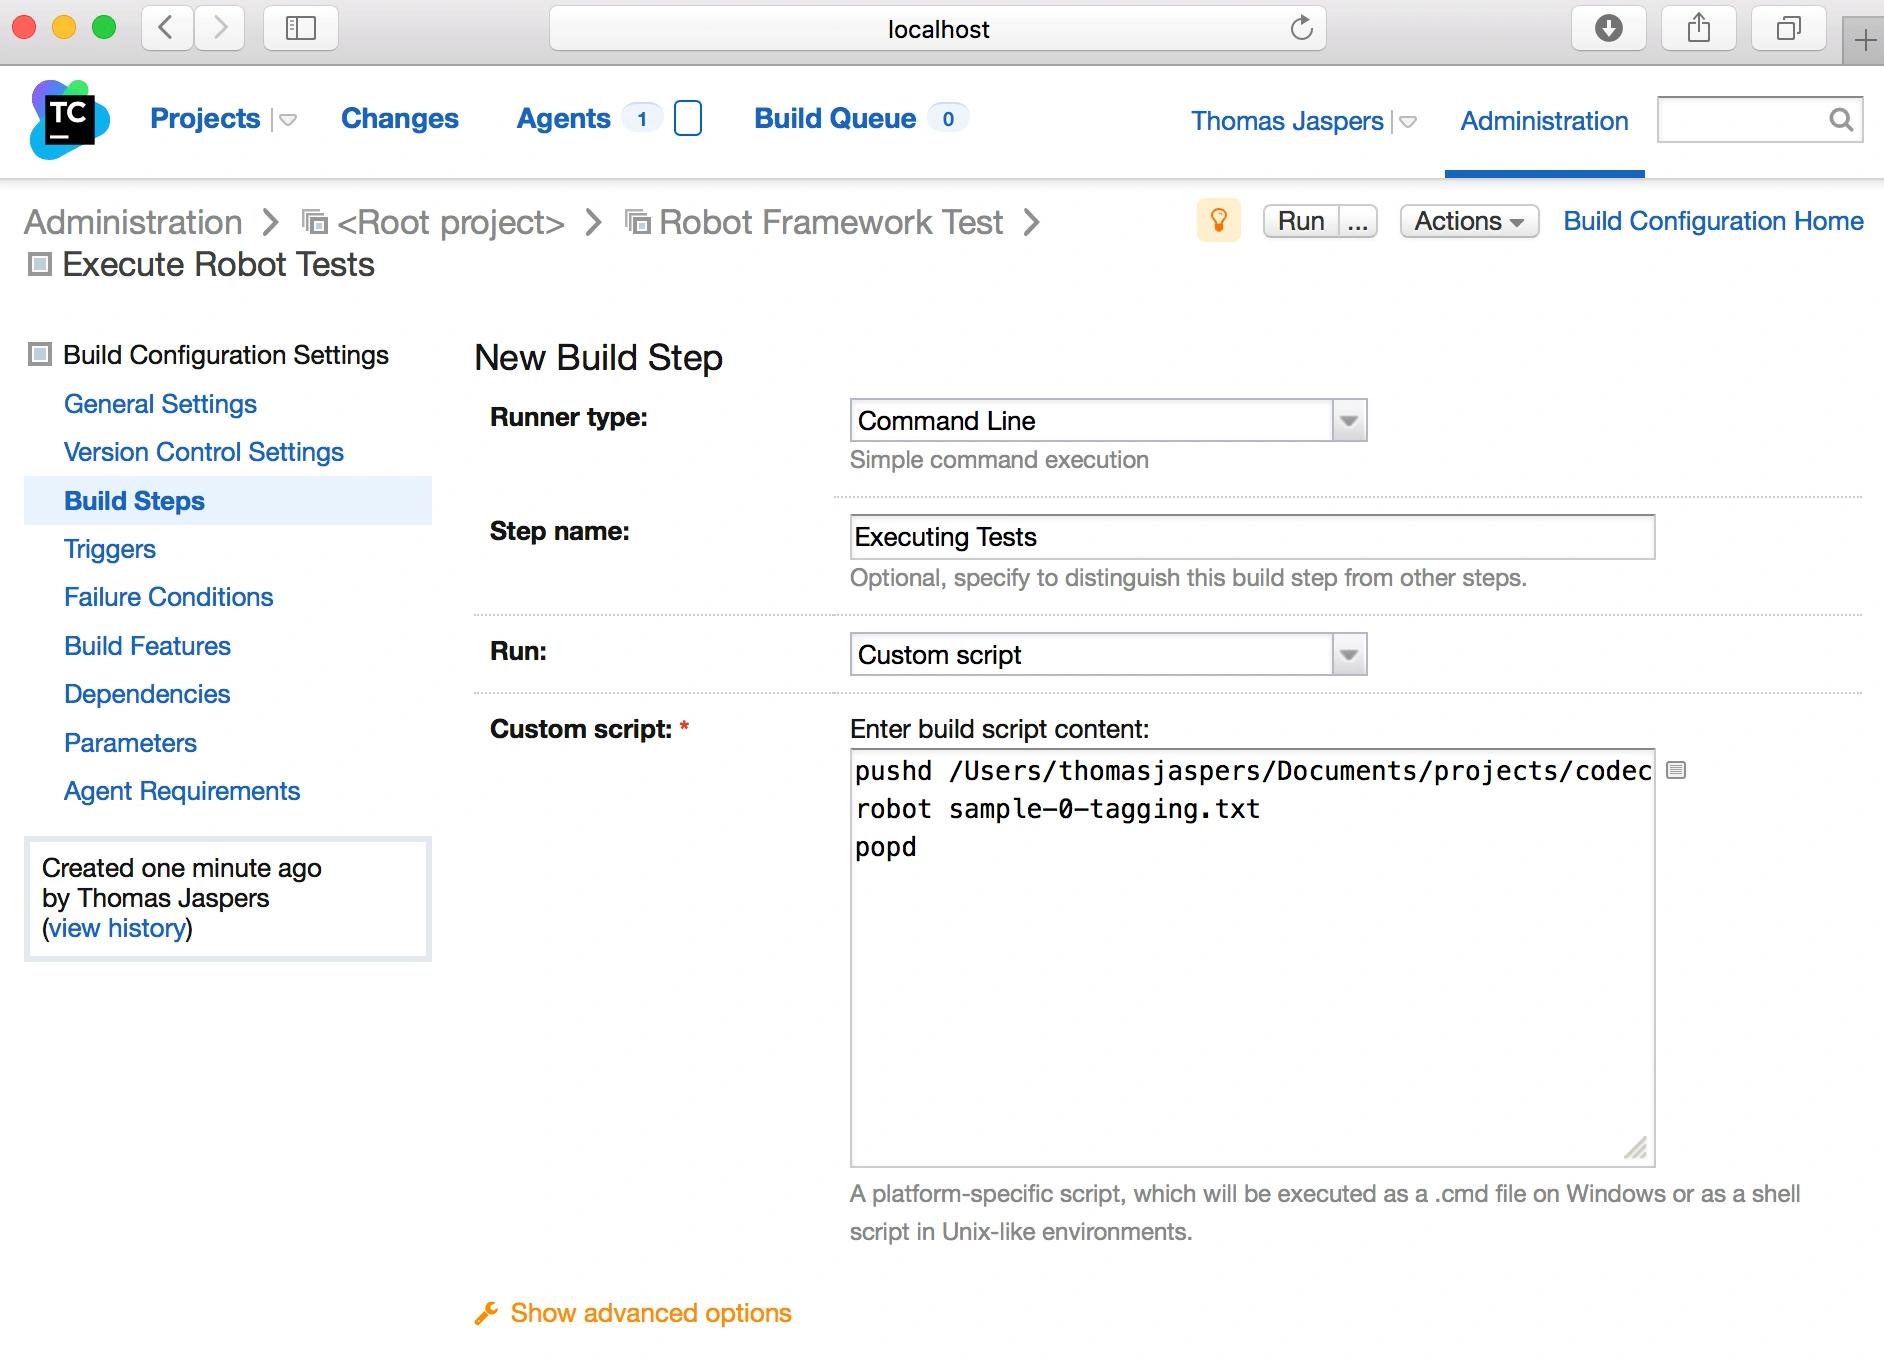Click the Agents count badge 1
This screenshot has height=1364, width=1884.
pyautogui.click(x=642, y=119)
